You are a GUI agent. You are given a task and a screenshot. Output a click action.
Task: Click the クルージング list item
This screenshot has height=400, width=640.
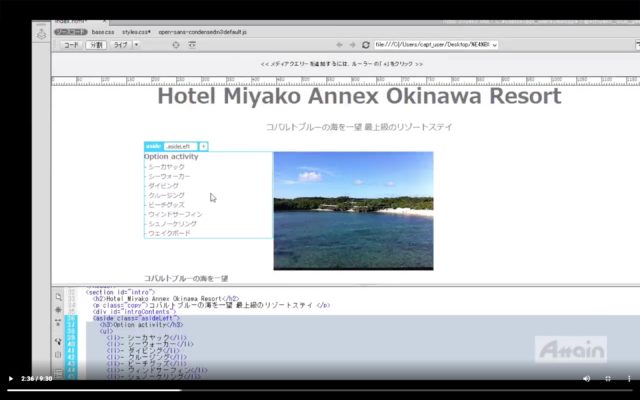coord(166,196)
